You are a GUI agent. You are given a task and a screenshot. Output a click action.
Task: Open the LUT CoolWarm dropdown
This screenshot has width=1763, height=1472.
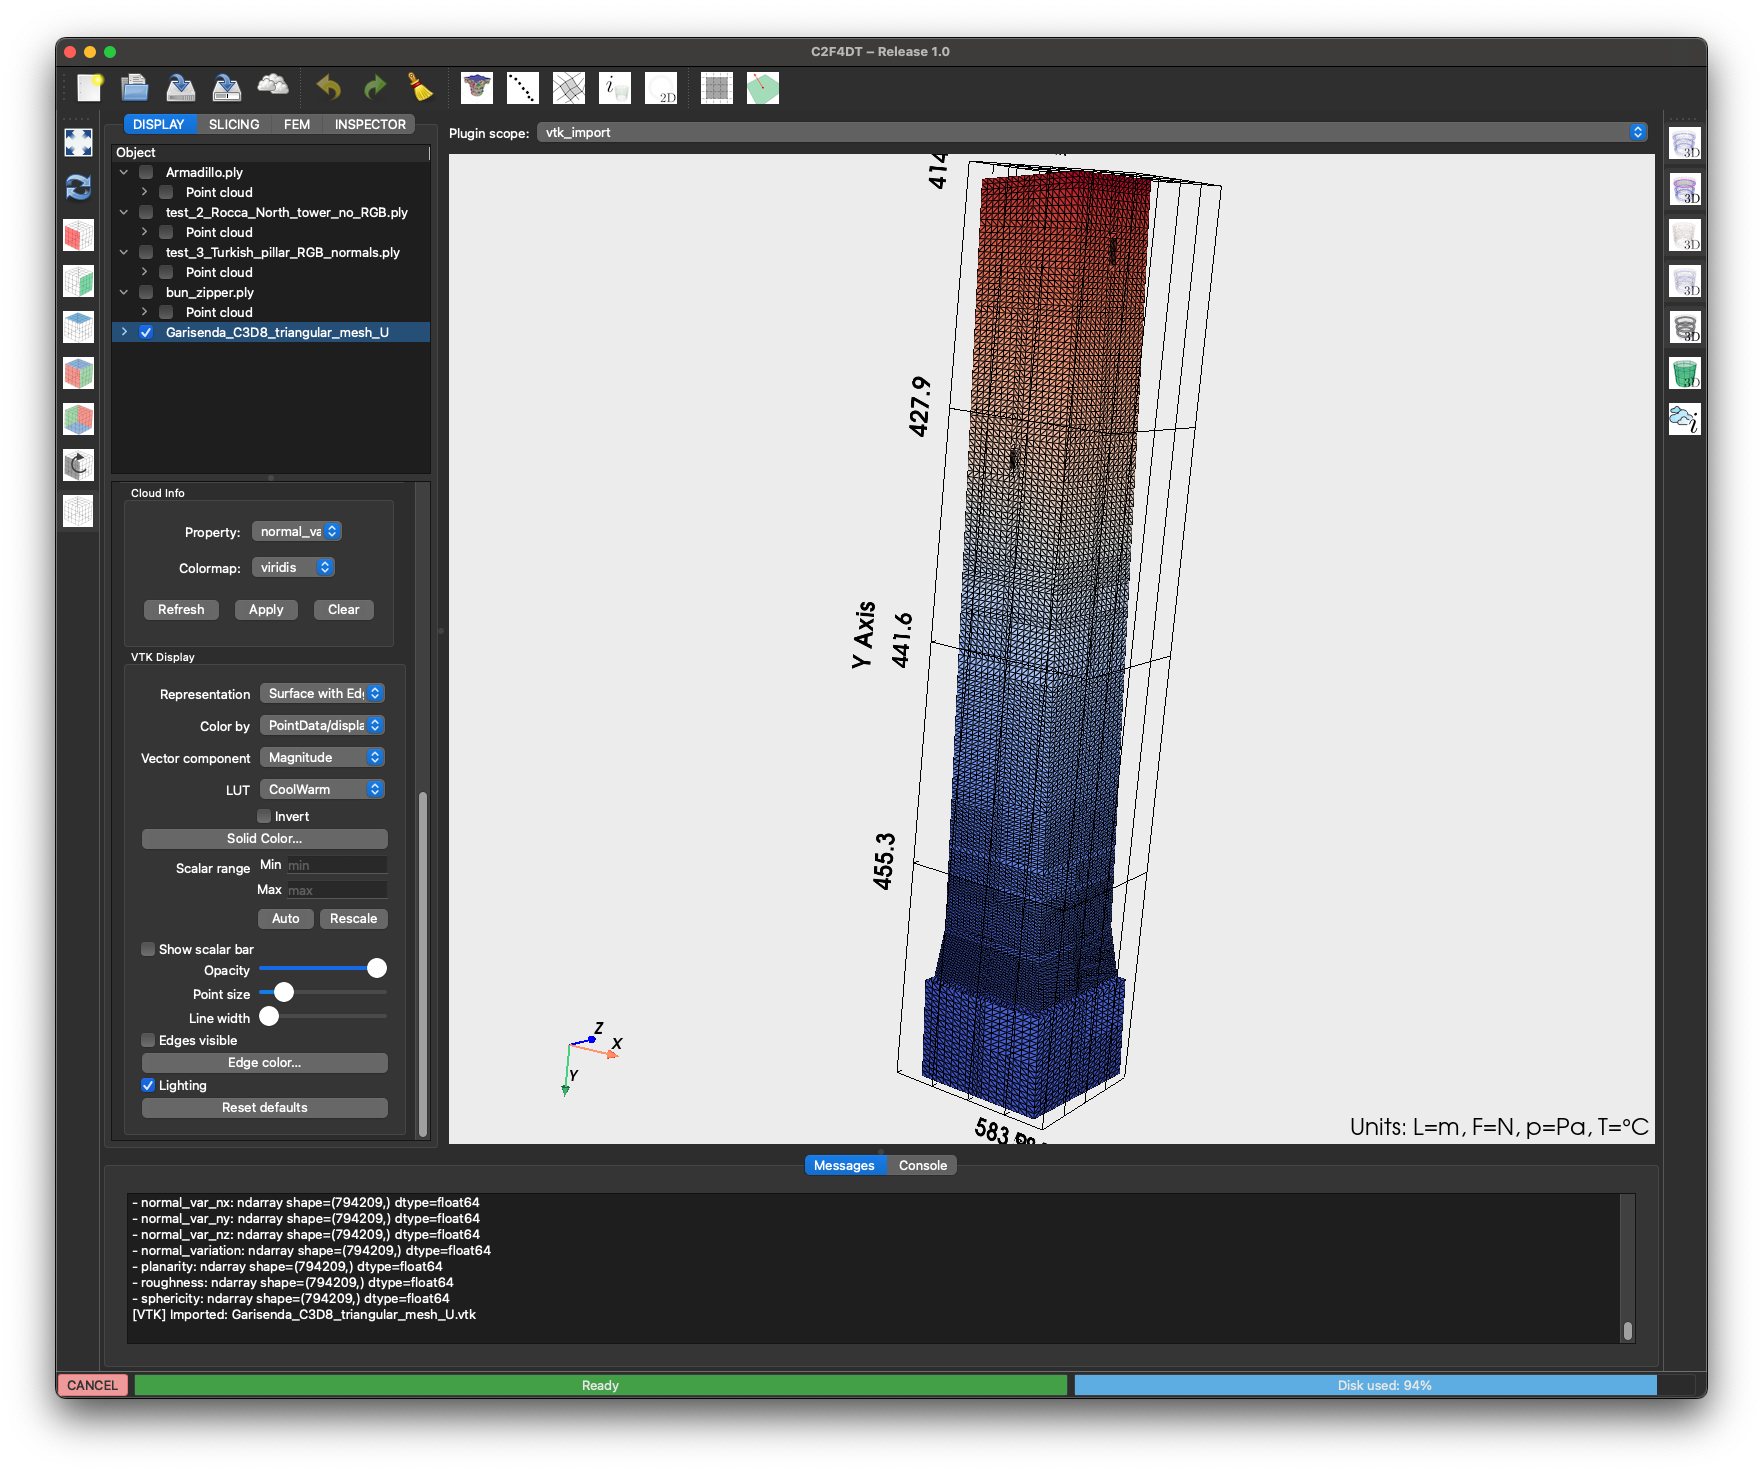[322, 789]
